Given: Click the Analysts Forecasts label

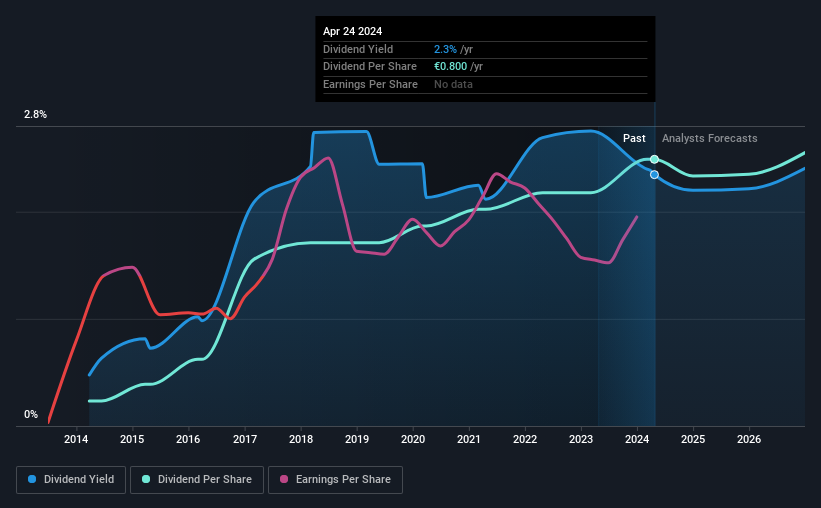Looking at the screenshot, I should pos(709,138).
